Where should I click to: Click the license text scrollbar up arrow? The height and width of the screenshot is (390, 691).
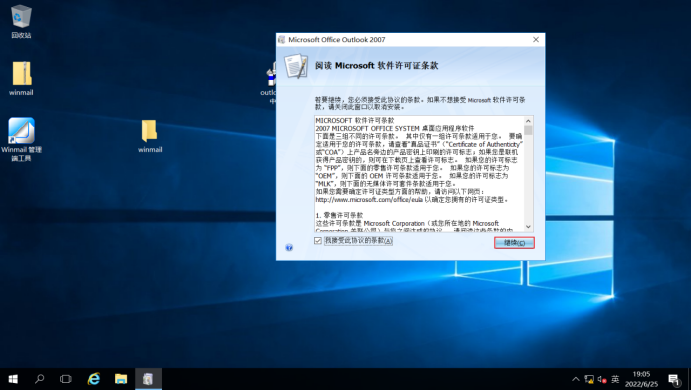[528, 121]
